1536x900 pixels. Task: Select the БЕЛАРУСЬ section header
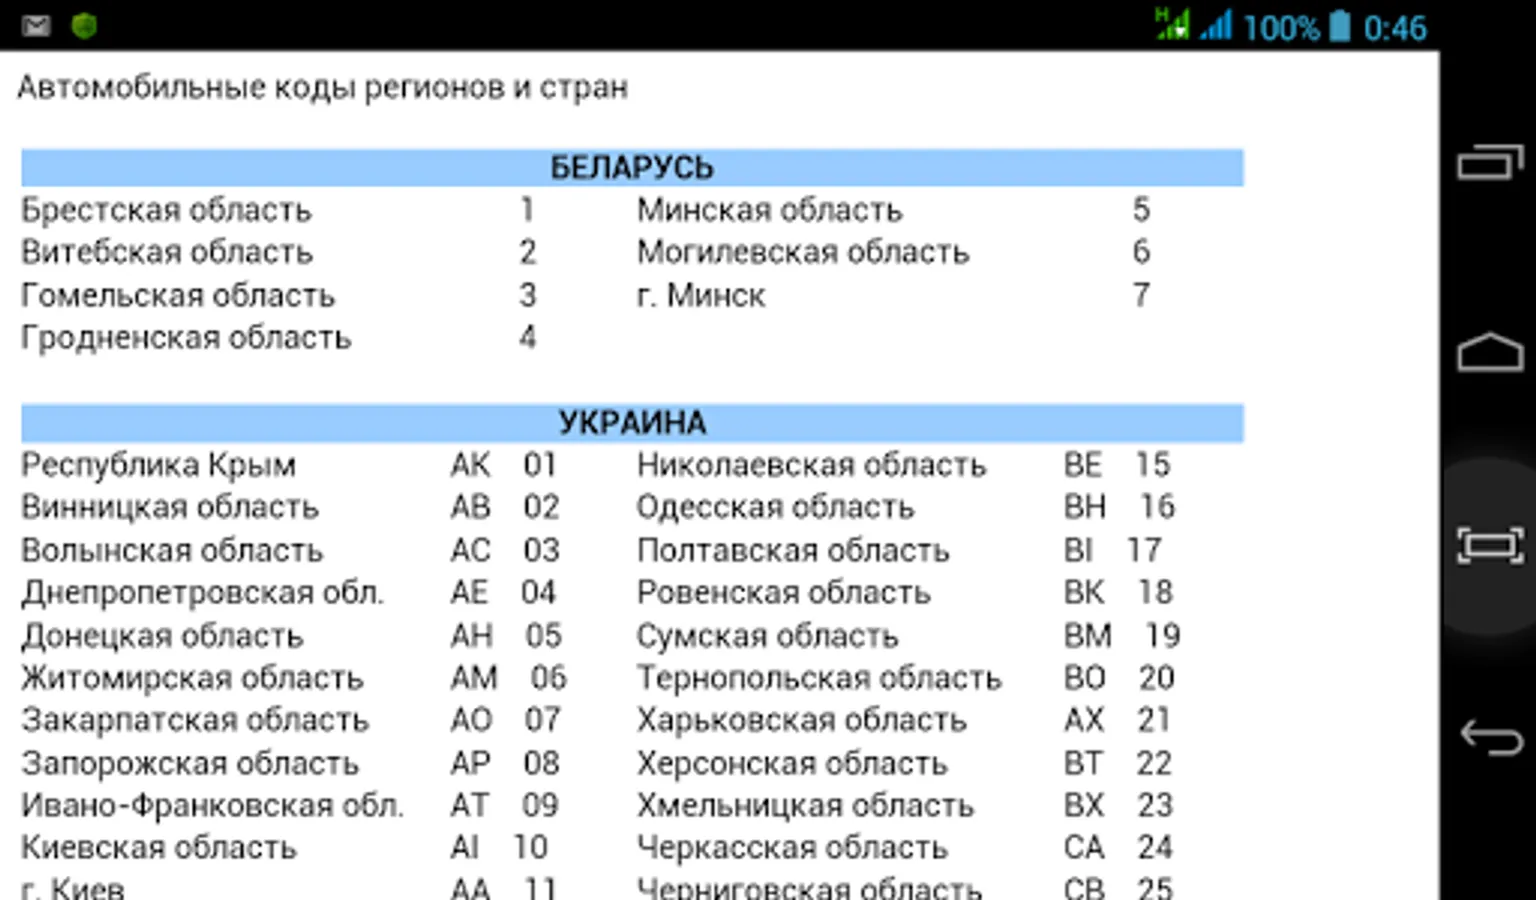632,167
